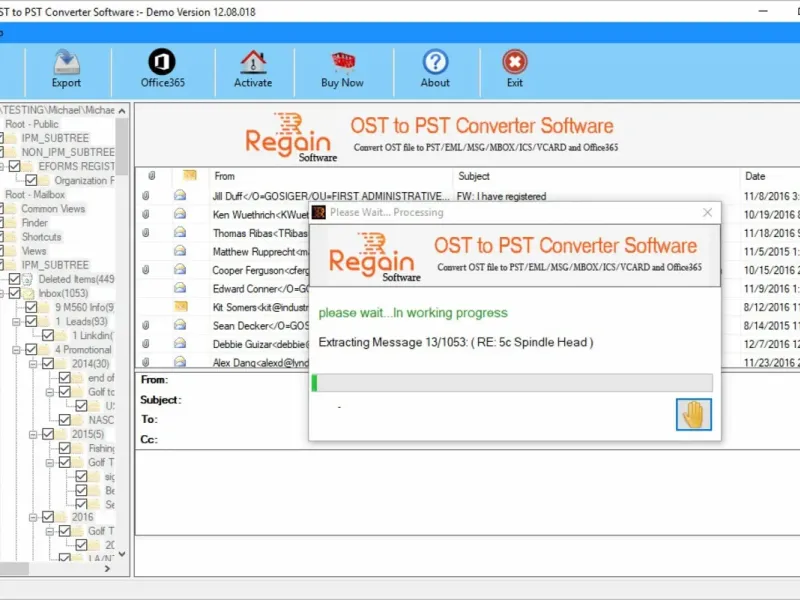Click attachment clip of Jill Duff email

(x=146, y=195)
